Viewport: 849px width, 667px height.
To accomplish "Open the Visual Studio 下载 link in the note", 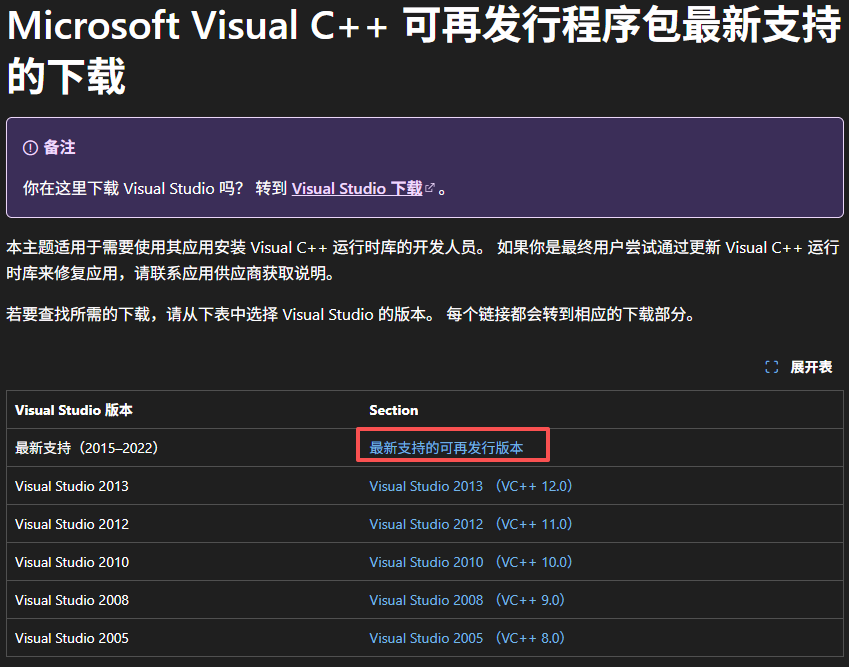I will [x=357, y=188].
